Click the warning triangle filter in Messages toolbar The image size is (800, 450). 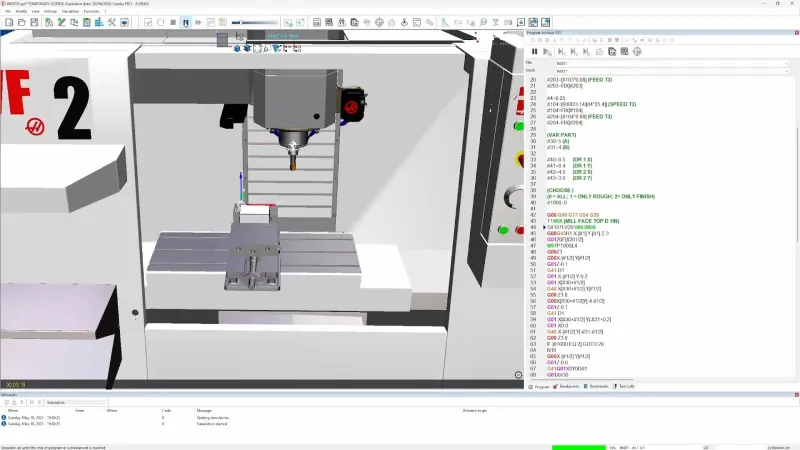coord(14,403)
